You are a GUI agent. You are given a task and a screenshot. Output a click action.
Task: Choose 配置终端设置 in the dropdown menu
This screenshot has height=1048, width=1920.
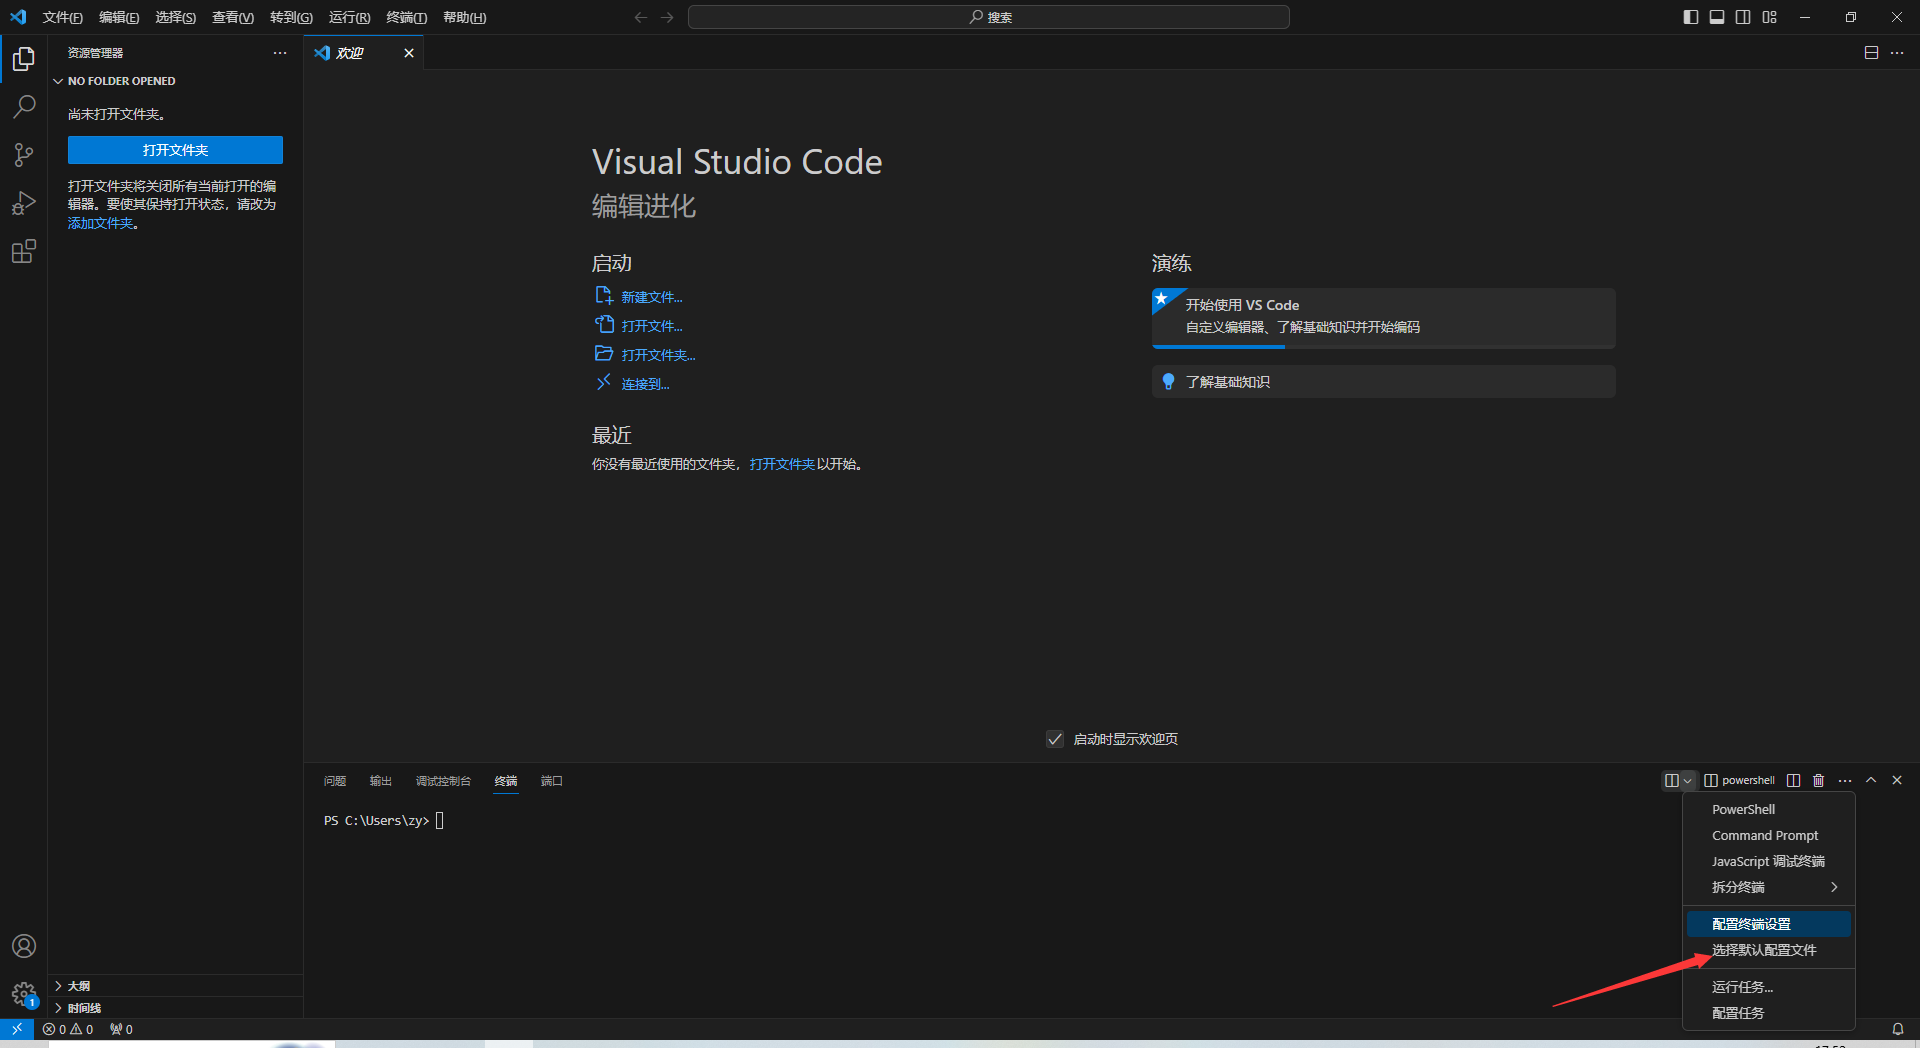coord(1768,924)
